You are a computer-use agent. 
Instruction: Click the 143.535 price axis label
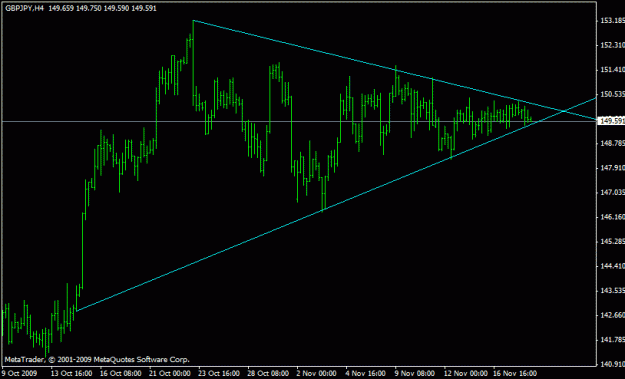click(x=612, y=291)
